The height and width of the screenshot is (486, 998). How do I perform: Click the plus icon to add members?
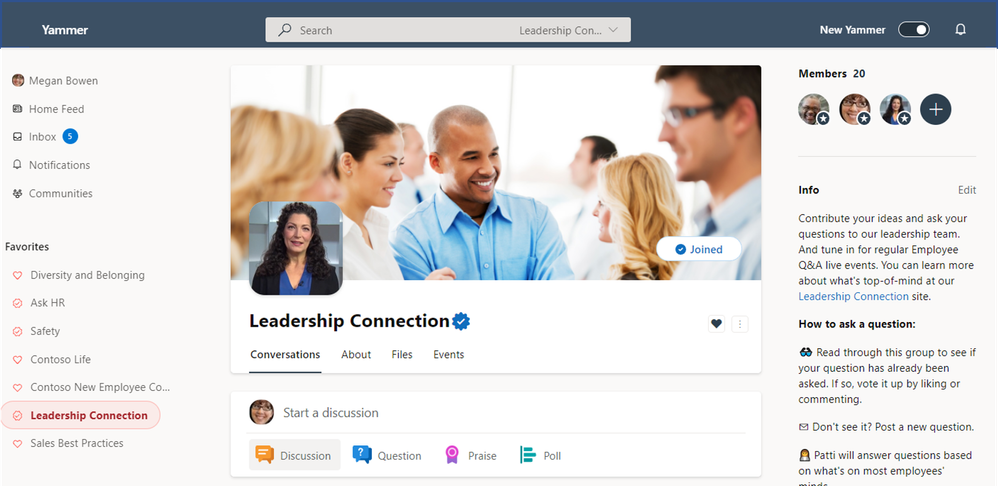point(936,109)
